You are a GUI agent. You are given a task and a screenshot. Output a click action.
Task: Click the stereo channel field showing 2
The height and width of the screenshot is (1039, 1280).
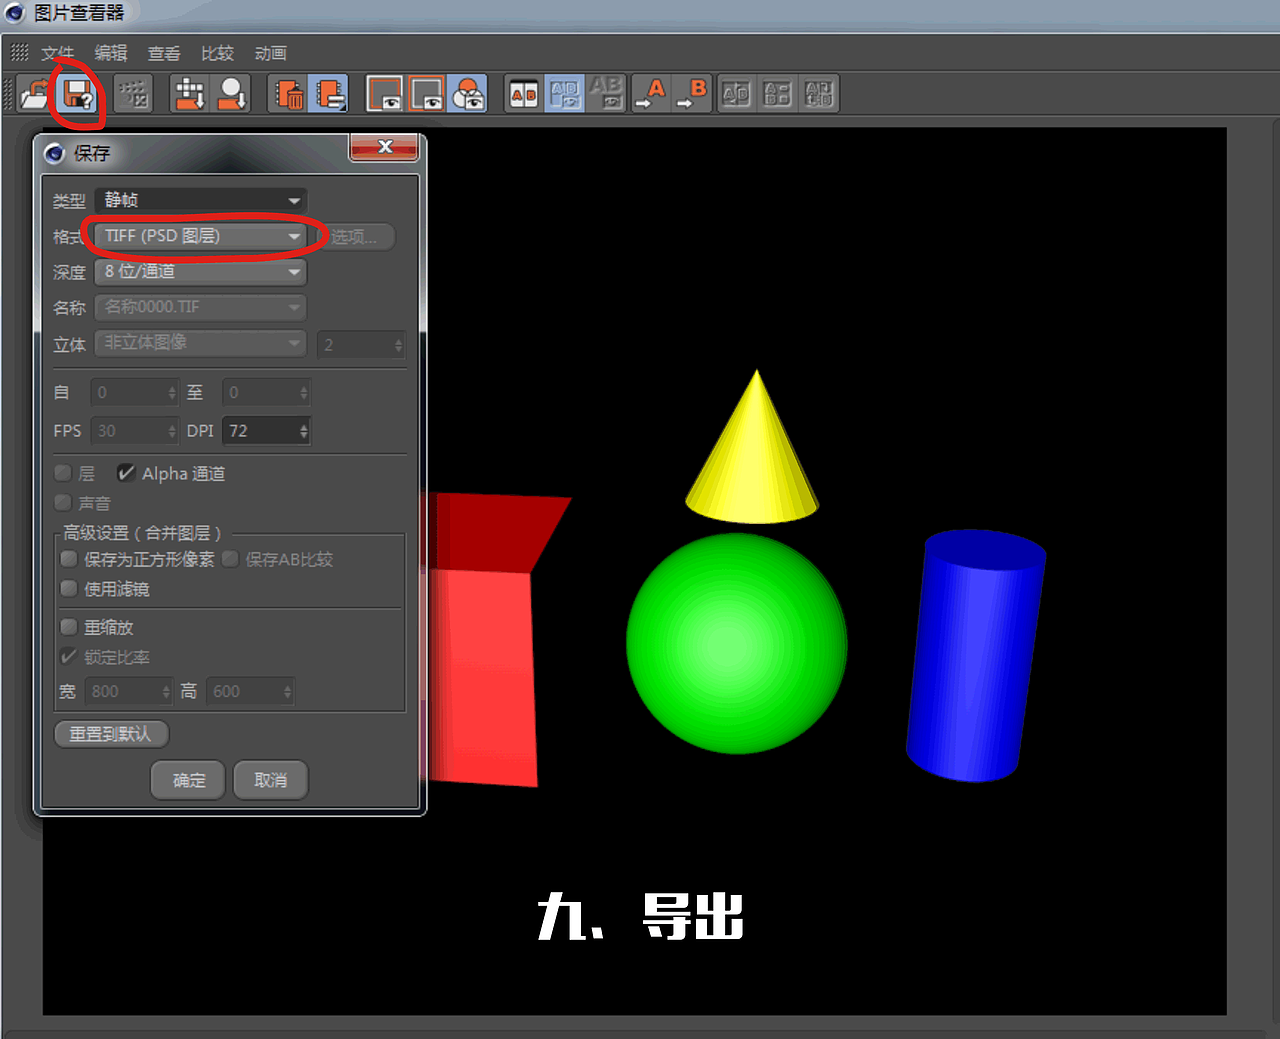point(361,345)
